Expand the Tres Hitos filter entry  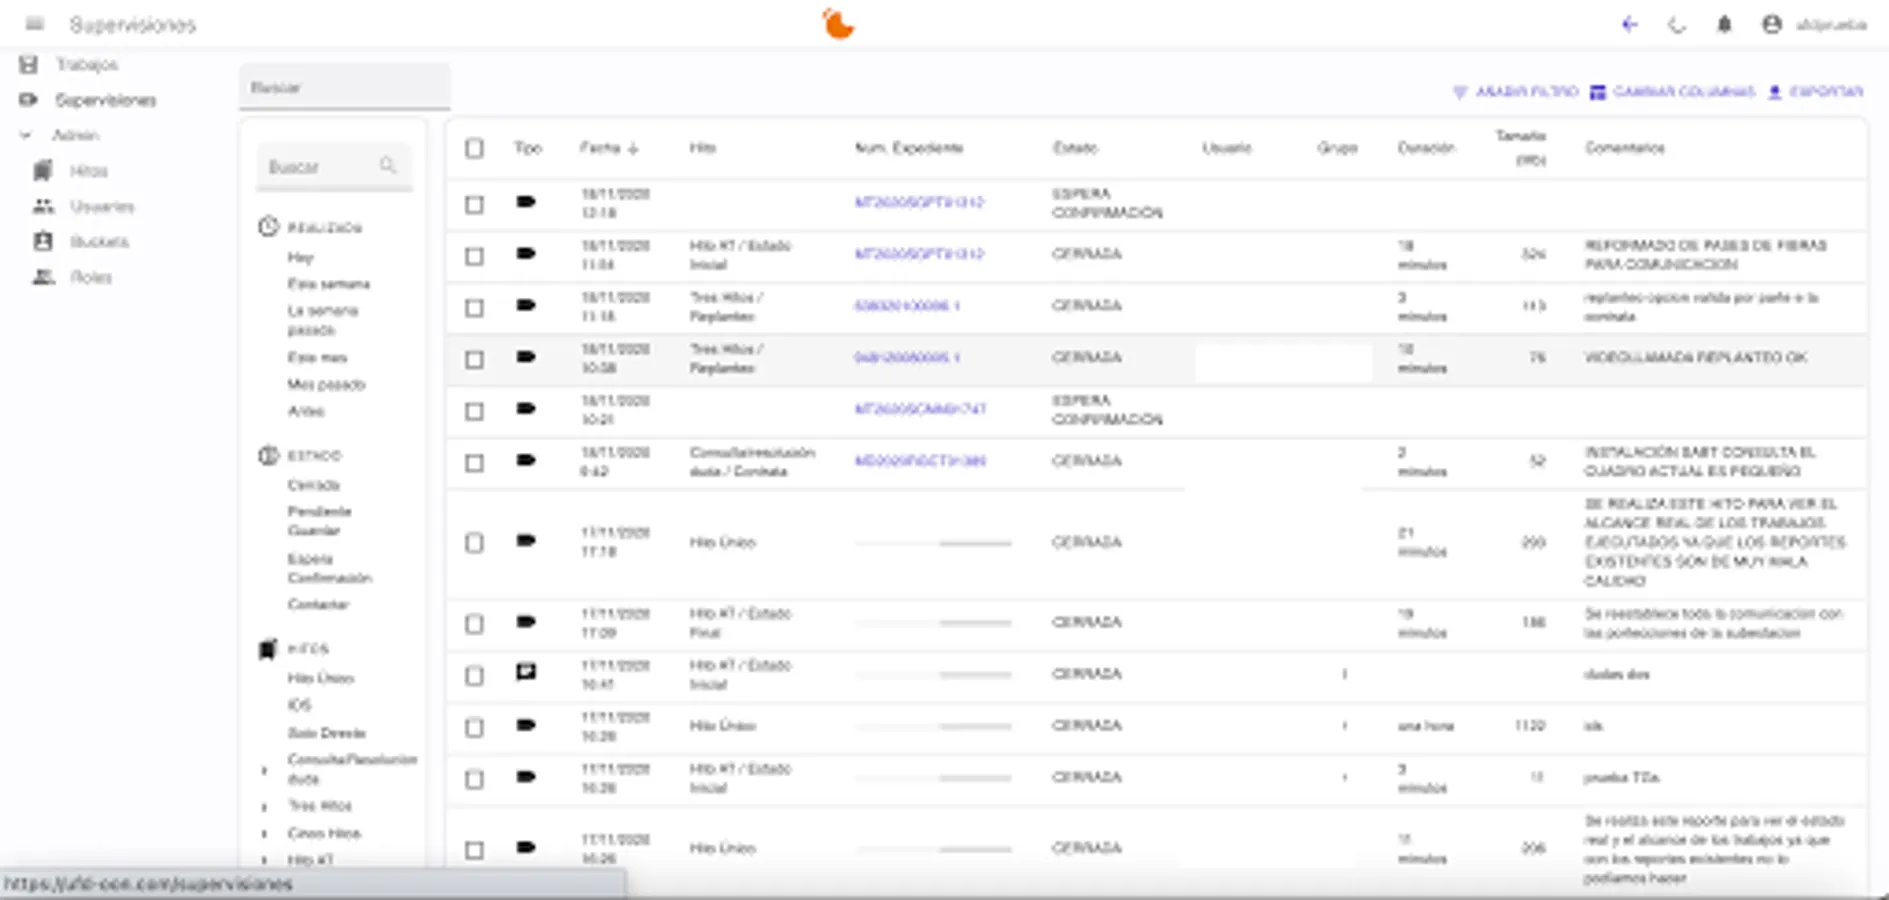(264, 805)
